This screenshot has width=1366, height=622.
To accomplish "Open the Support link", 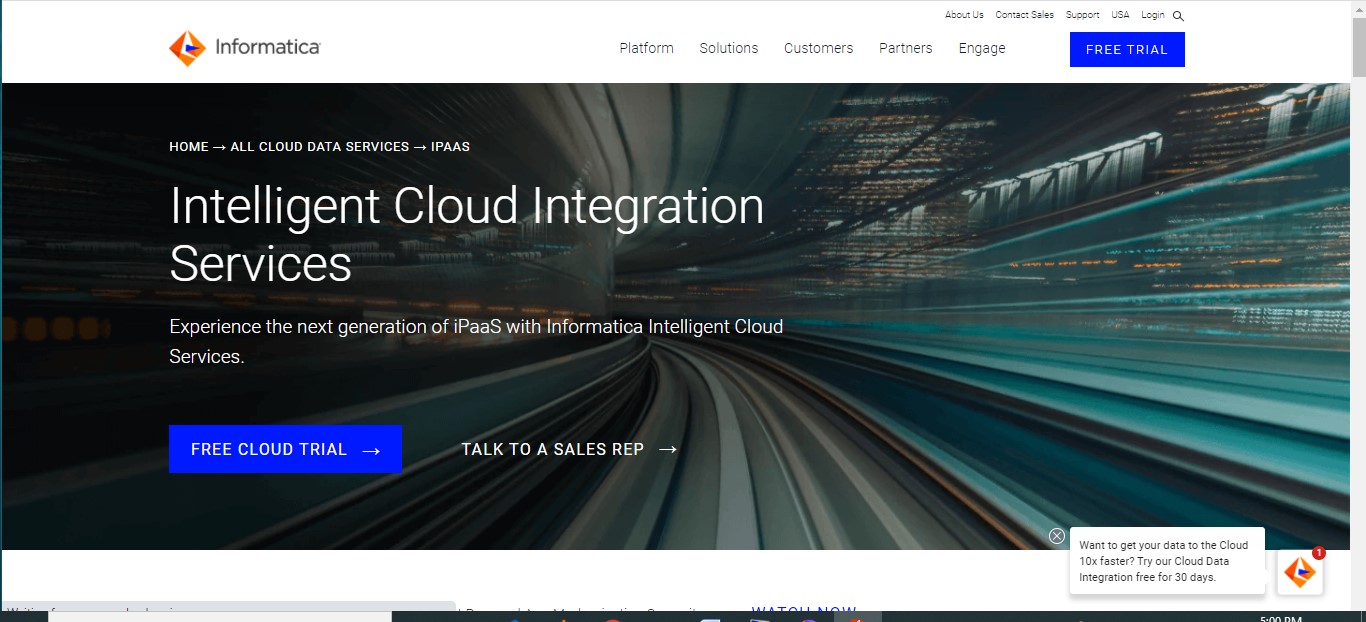I will [1082, 15].
